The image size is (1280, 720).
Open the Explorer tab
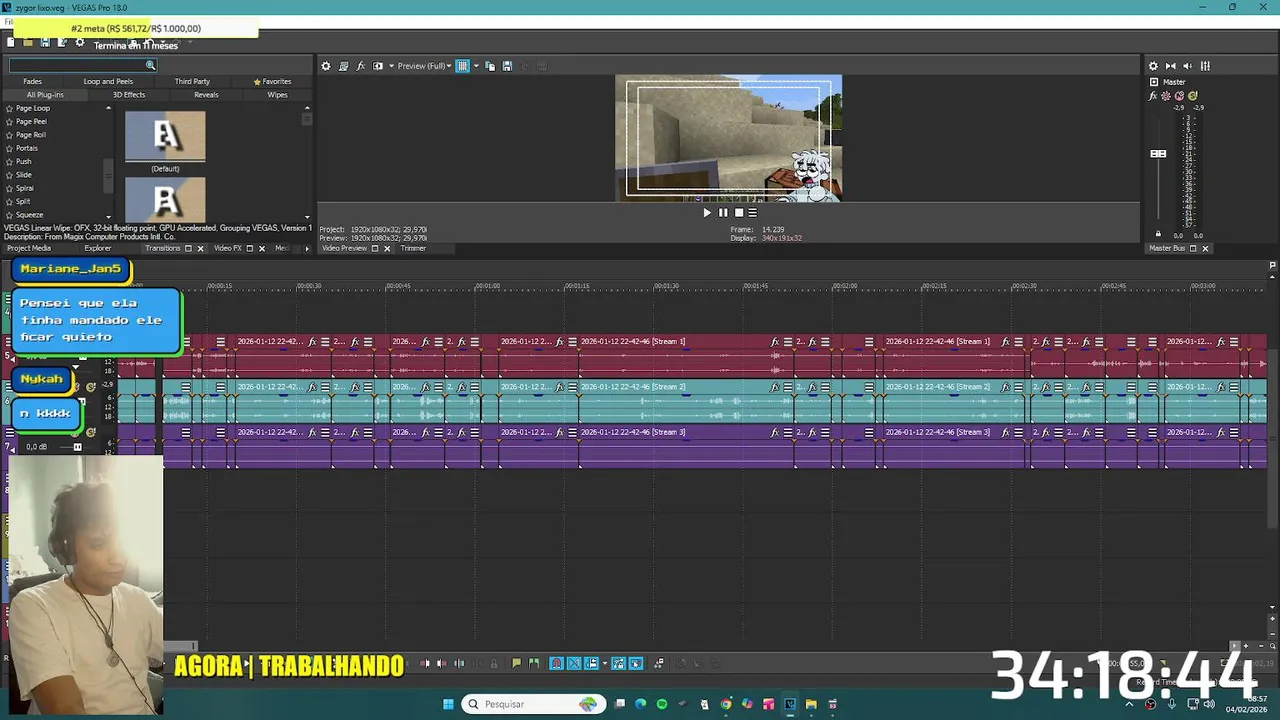pyautogui.click(x=98, y=248)
